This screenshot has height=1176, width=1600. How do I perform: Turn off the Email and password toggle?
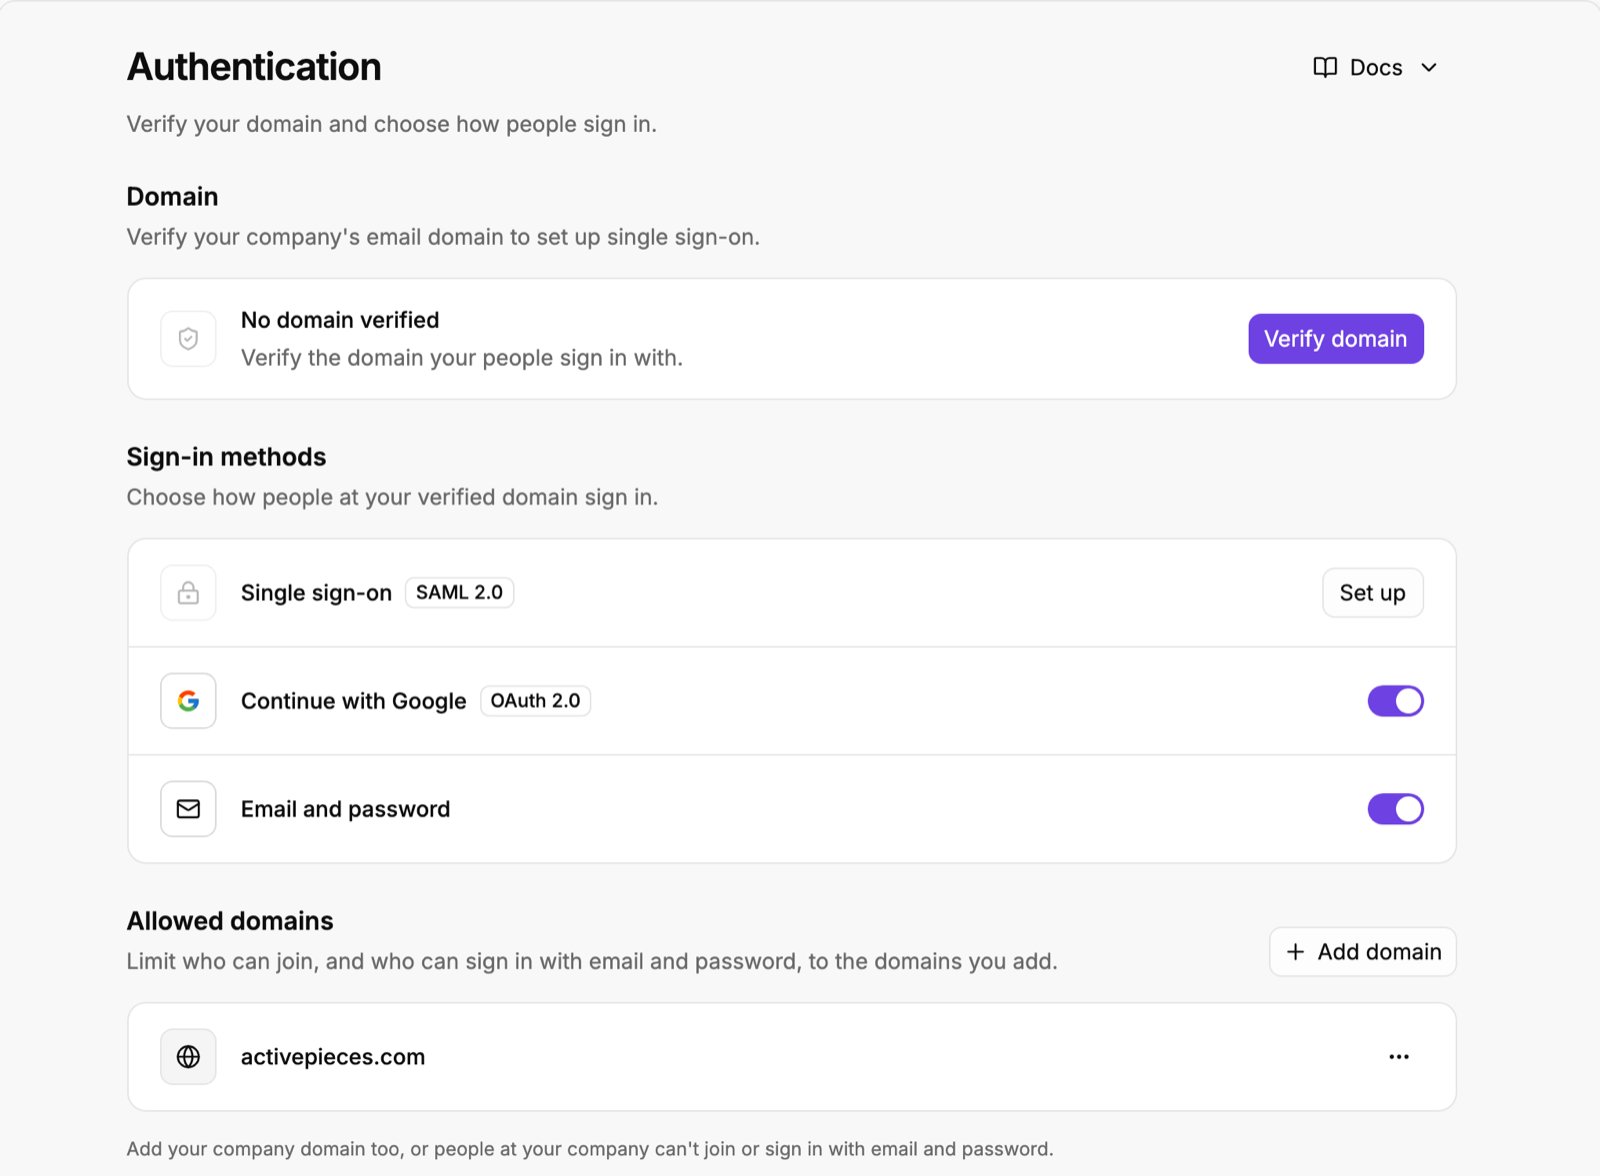[x=1395, y=809]
